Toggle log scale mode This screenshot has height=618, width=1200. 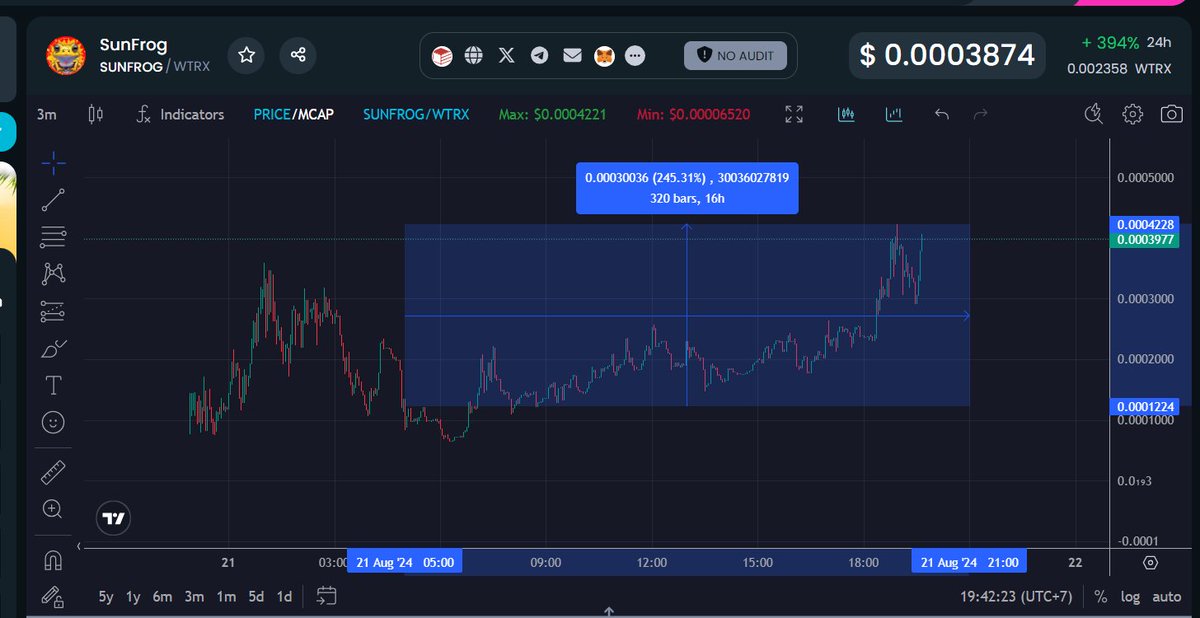1130,597
